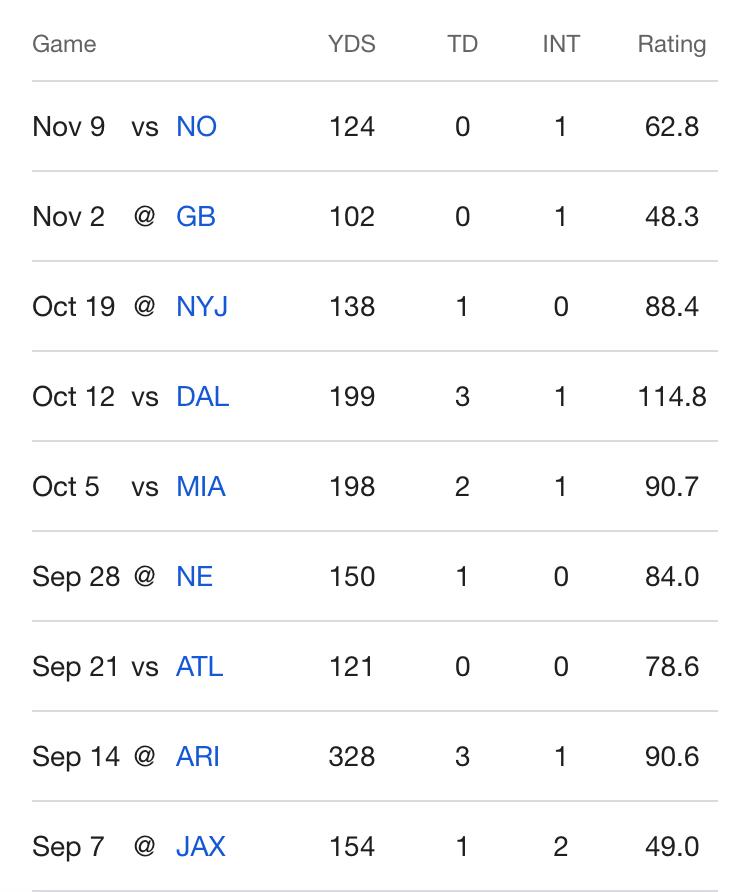Select the DAL team link
The width and height of the screenshot is (750, 892).
click(x=202, y=397)
